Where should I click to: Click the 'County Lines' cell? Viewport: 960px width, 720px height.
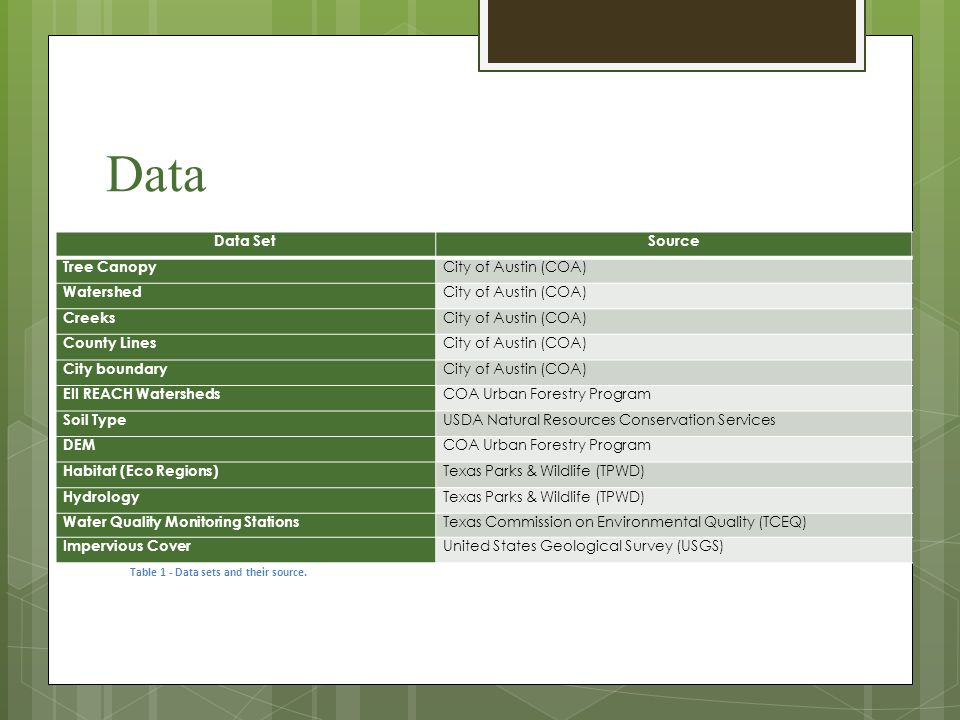tap(246, 347)
